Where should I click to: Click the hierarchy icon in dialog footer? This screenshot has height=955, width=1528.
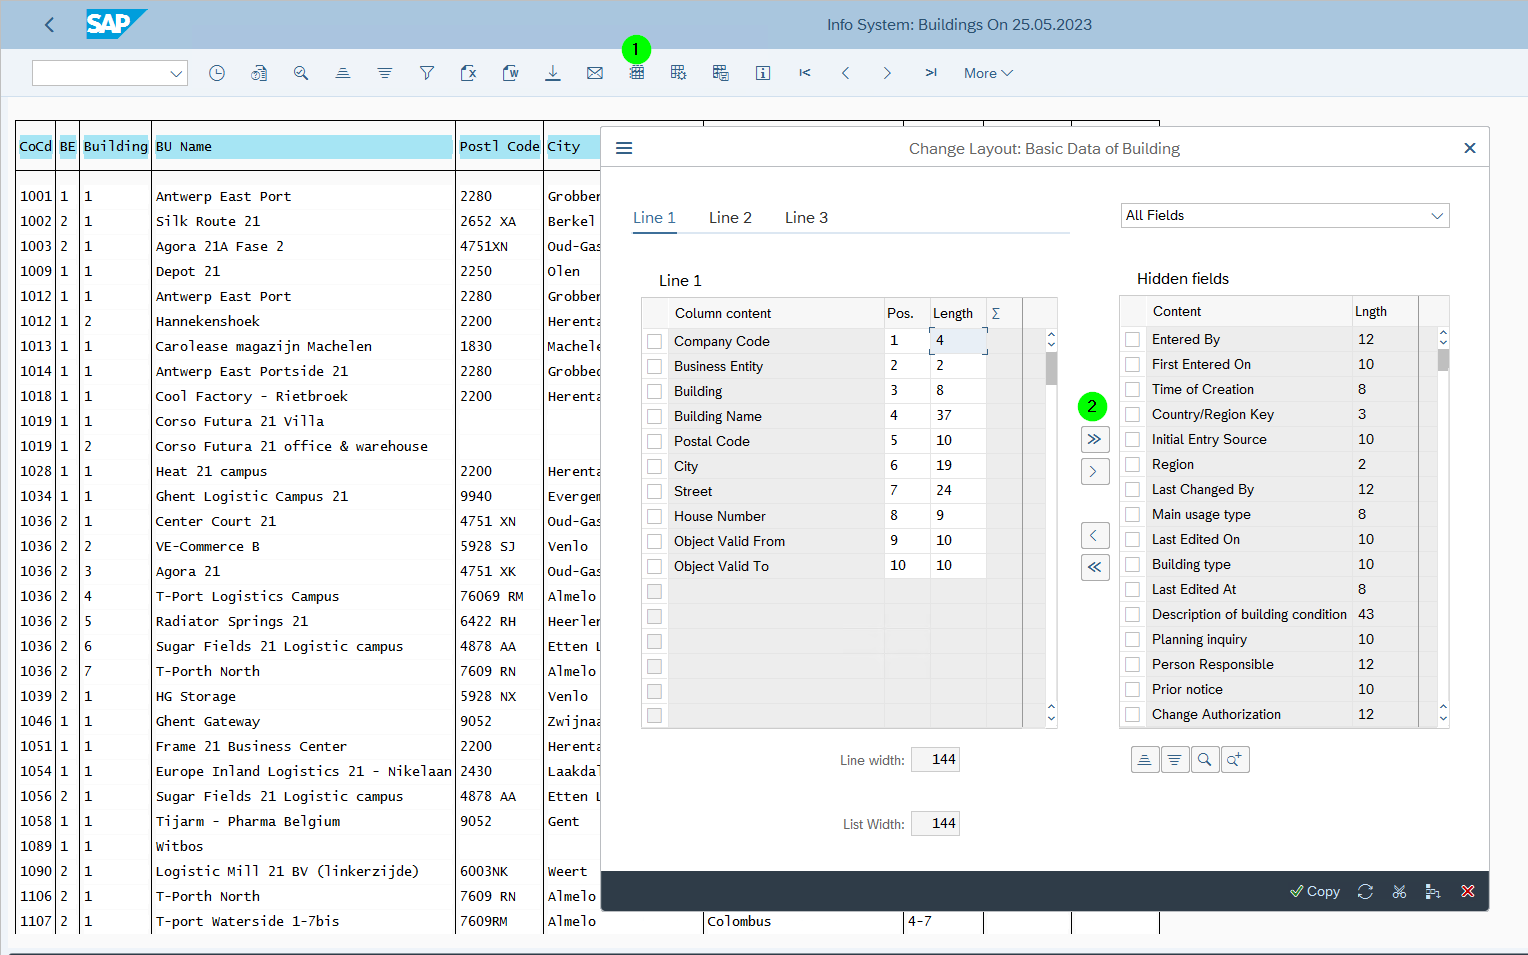(x=1433, y=891)
